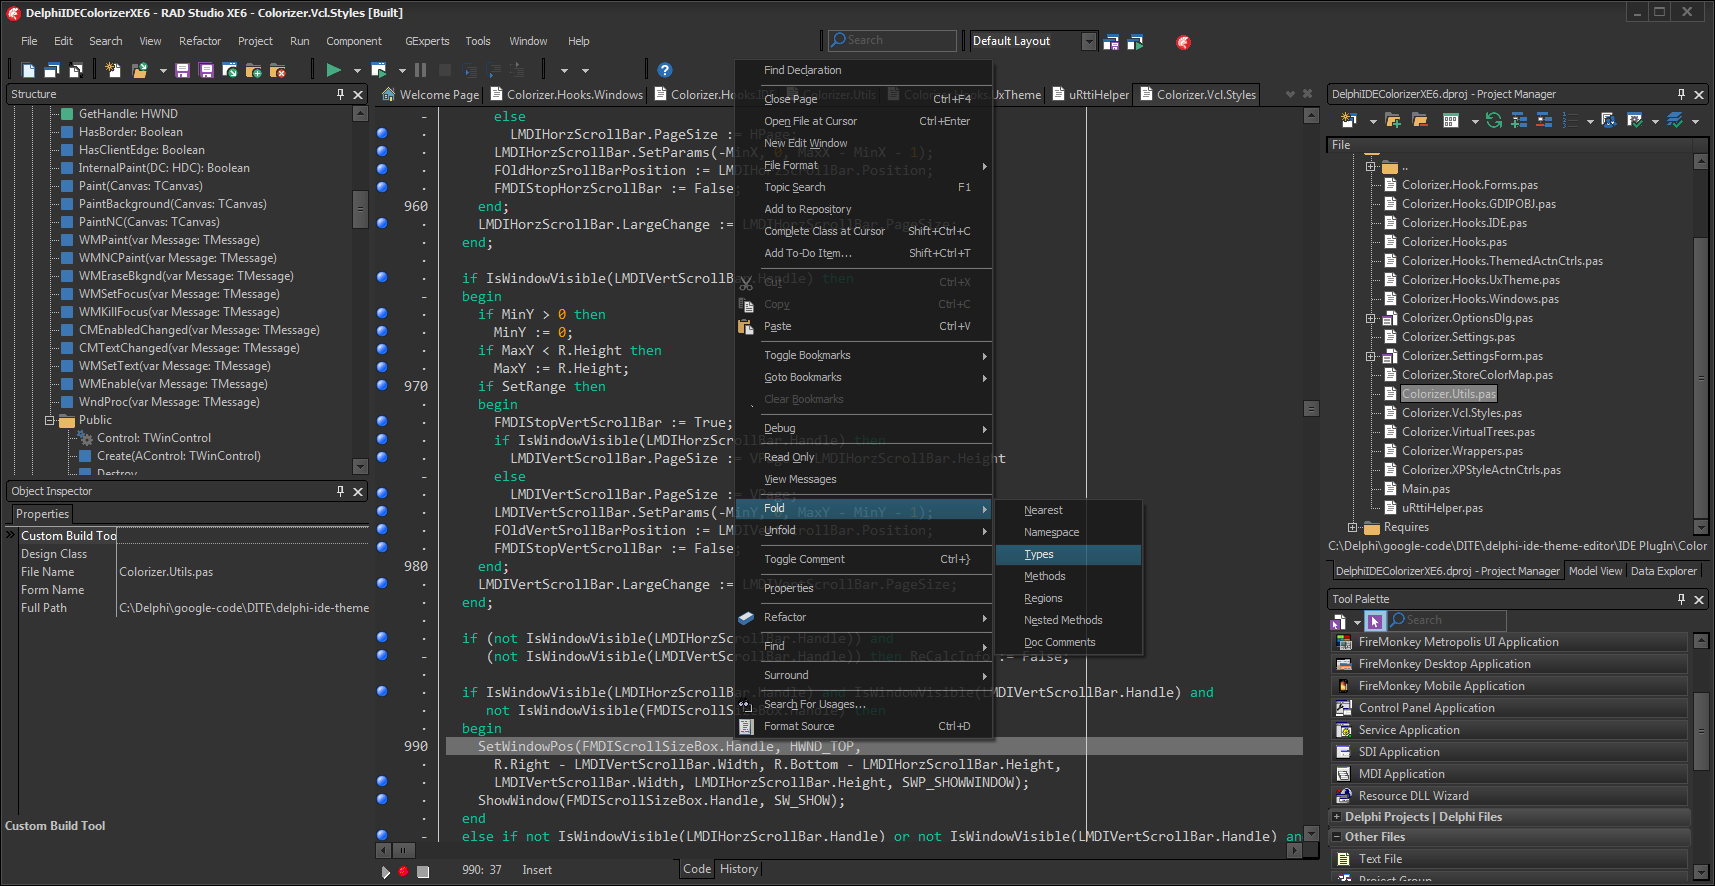Viewport: 1715px width, 886px height.
Task: Expand the Requires node in Project Manager
Action: coord(1352,527)
